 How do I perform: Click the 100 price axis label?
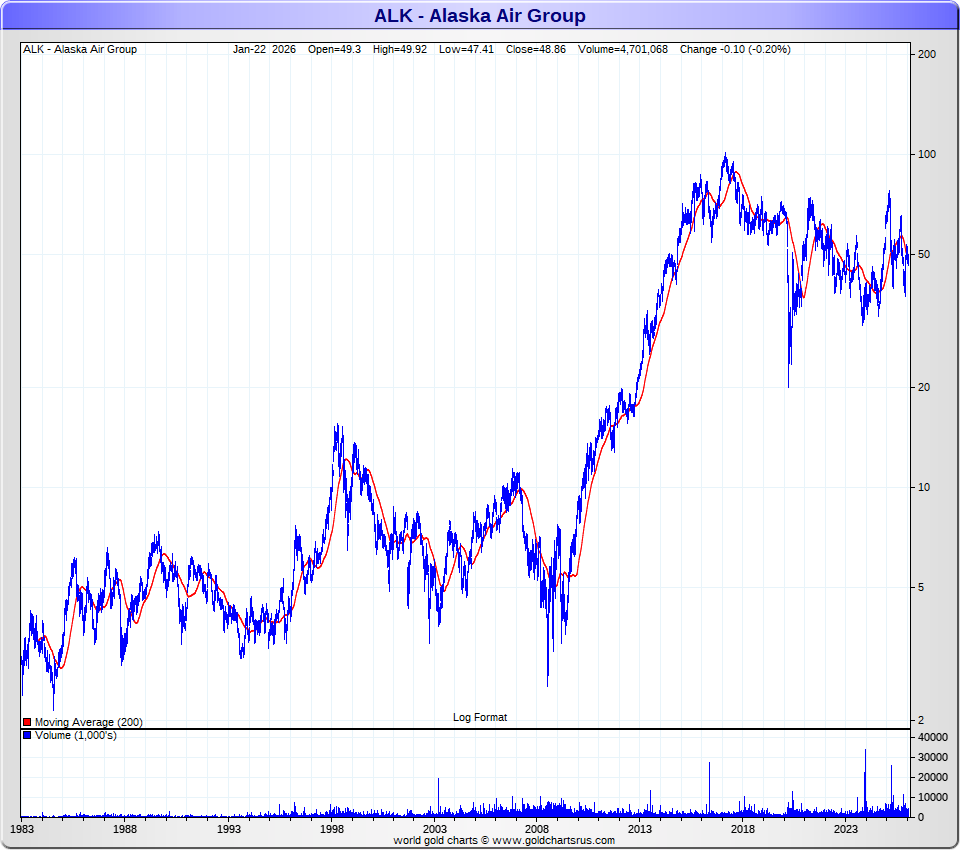click(x=927, y=154)
